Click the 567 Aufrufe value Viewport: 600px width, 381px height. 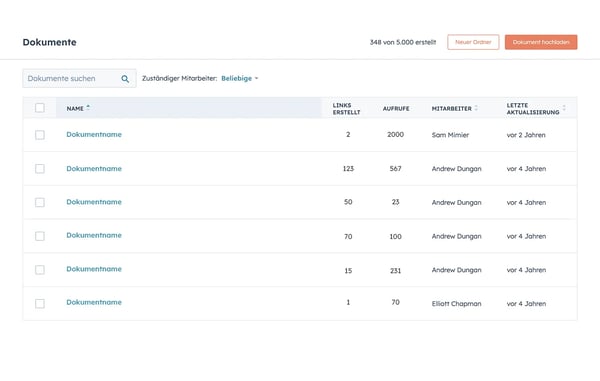(395, 168)
